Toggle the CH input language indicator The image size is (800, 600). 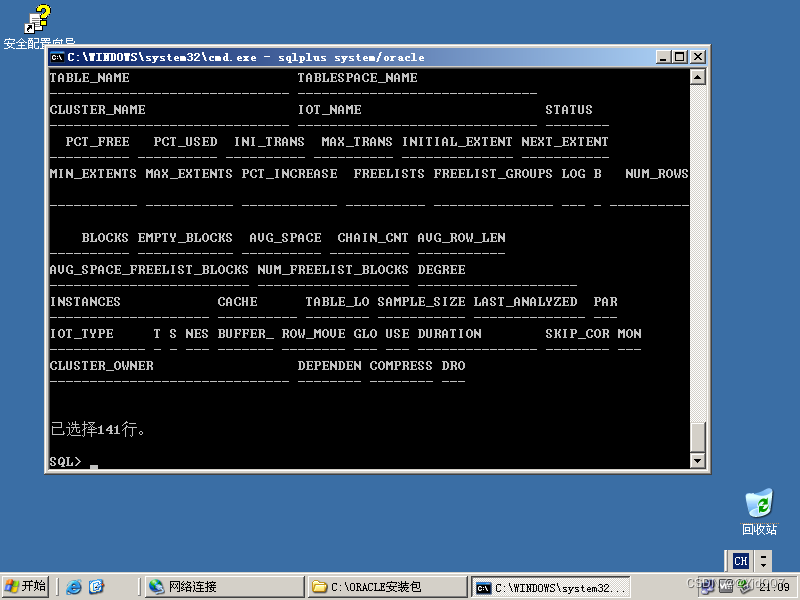tap(739, 561)
